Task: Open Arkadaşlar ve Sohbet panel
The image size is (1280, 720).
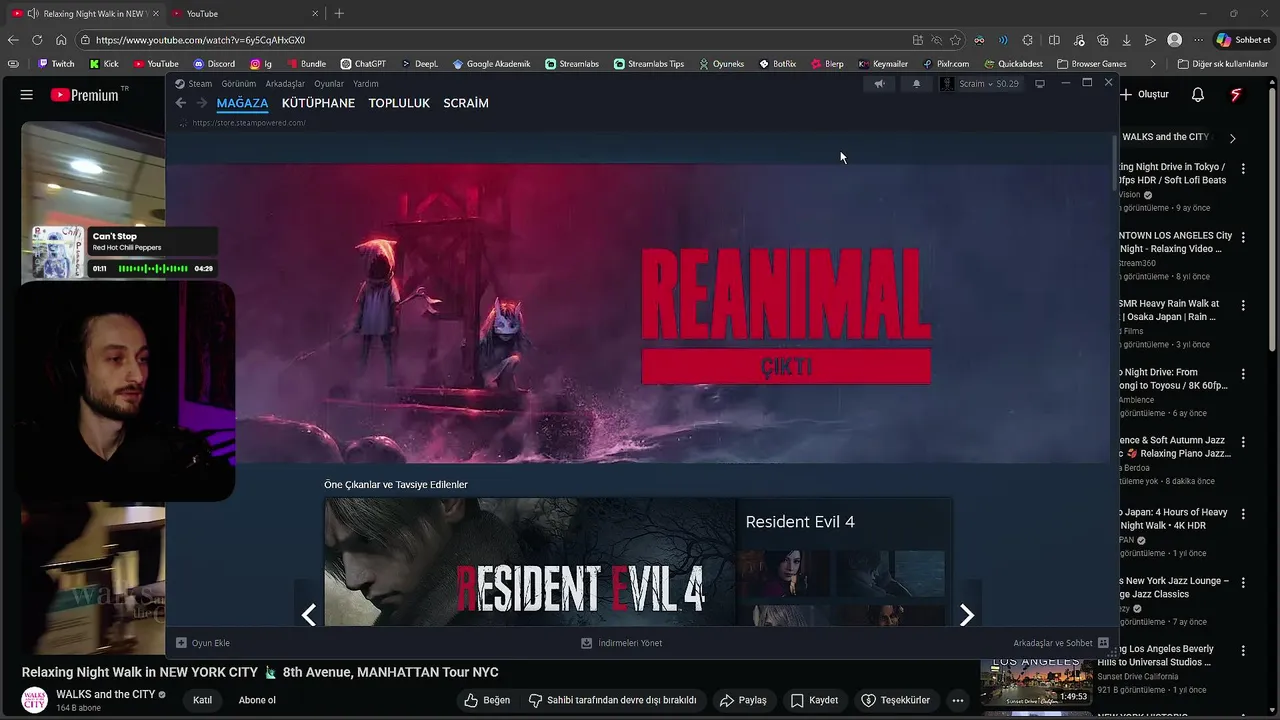Action: pos(1060,643)
